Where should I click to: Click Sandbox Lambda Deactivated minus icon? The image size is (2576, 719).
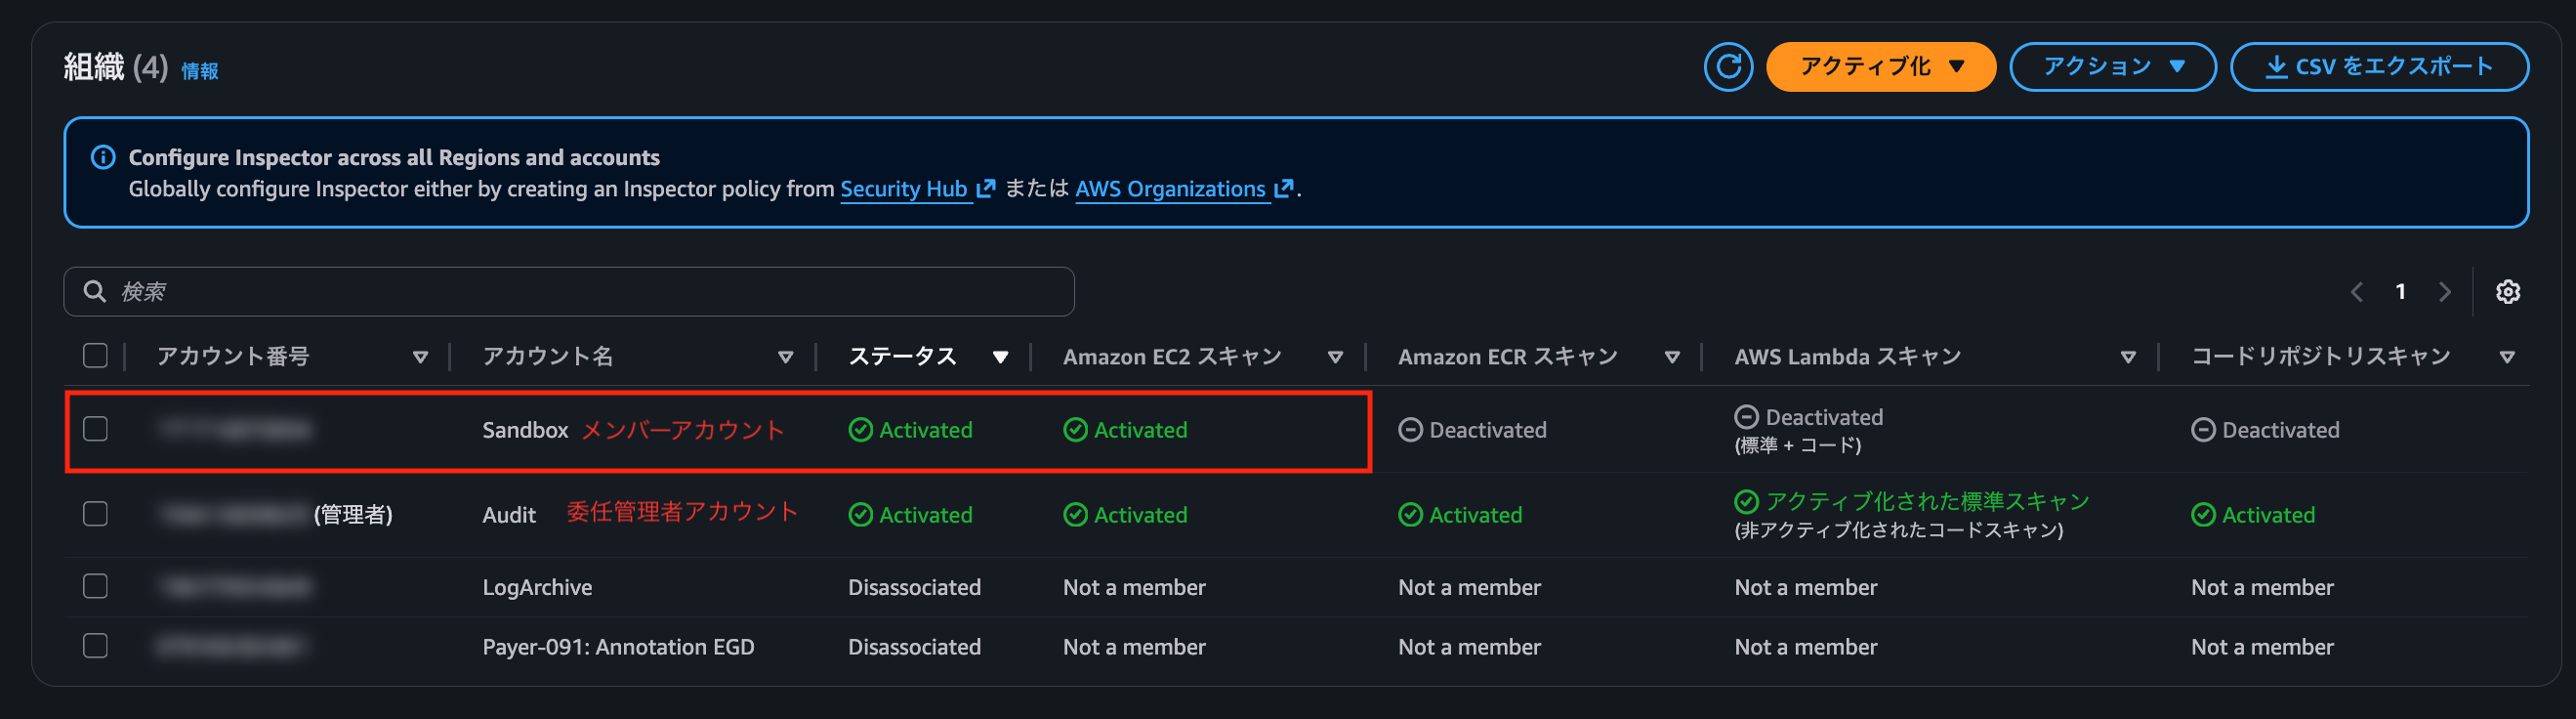1746,417
